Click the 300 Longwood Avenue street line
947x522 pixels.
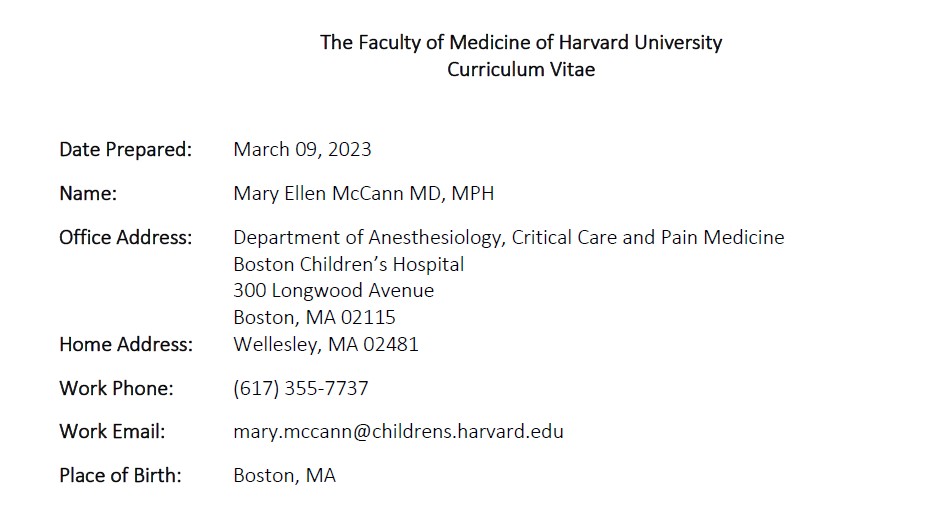[333, 291]
